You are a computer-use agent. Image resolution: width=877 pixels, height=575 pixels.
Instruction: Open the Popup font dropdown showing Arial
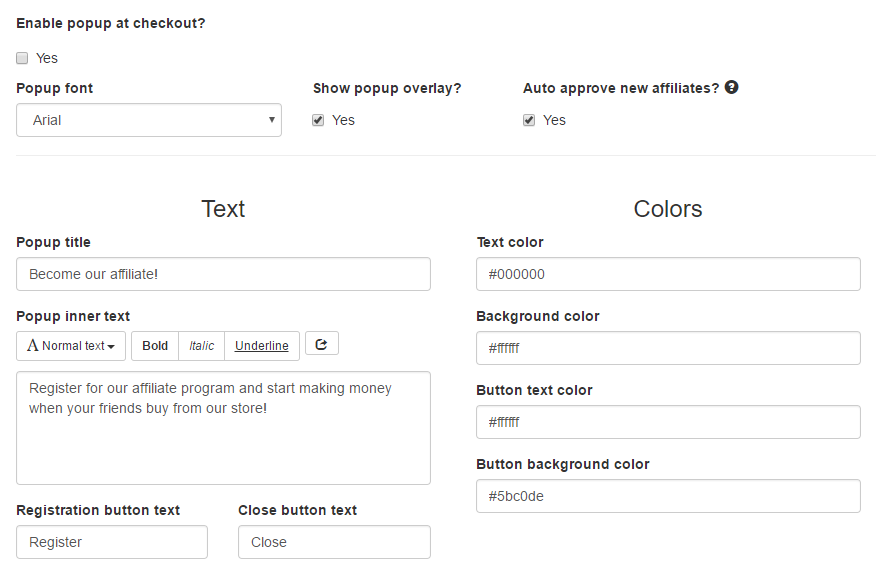149,120
